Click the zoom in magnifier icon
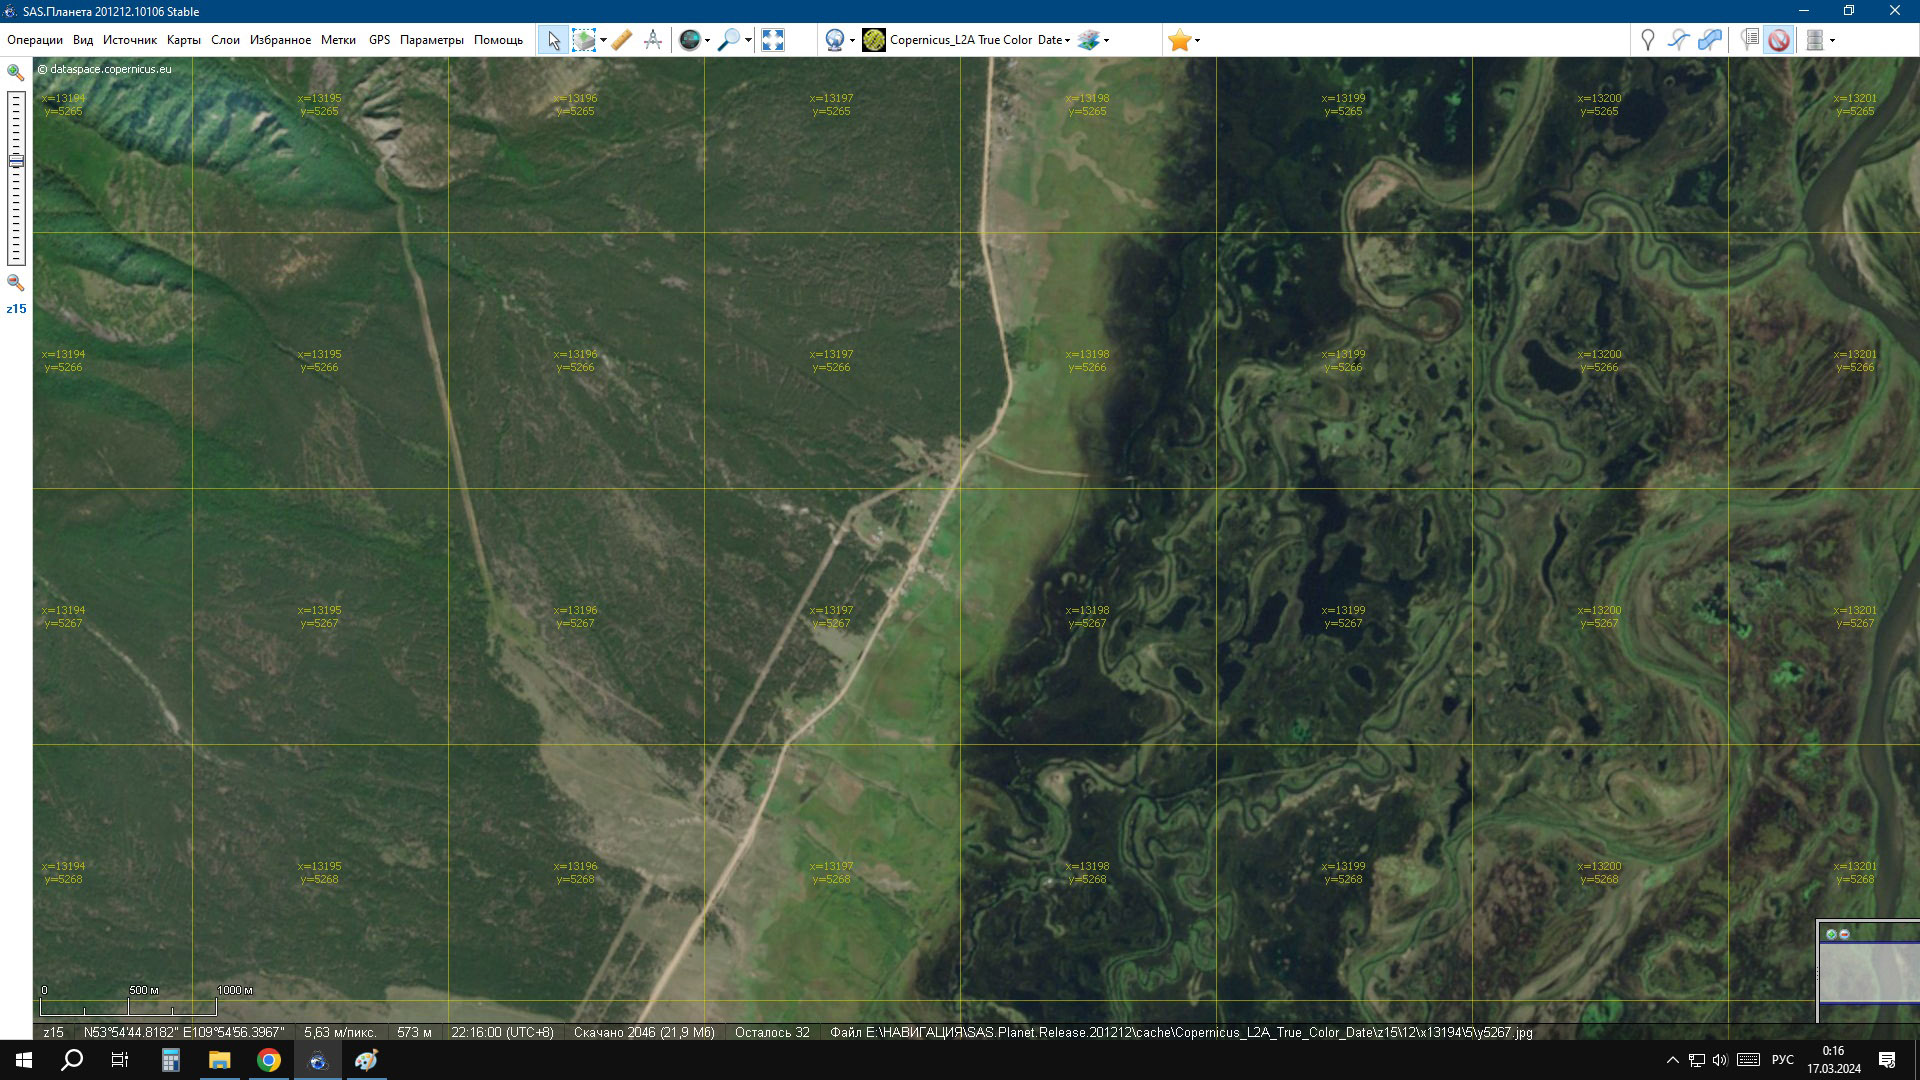Viewport: 1920px width, 1080px height. pos(15,72)
